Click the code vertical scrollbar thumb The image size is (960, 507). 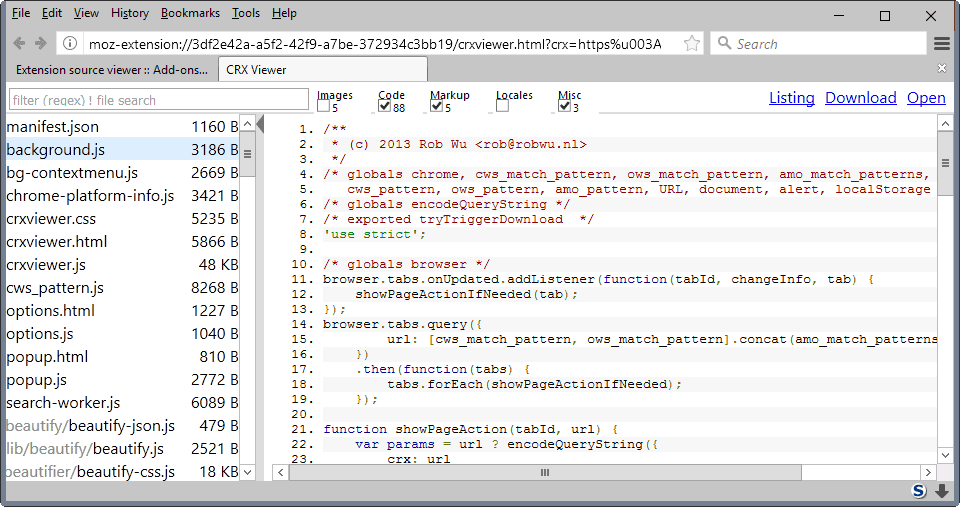pos(945,163)
